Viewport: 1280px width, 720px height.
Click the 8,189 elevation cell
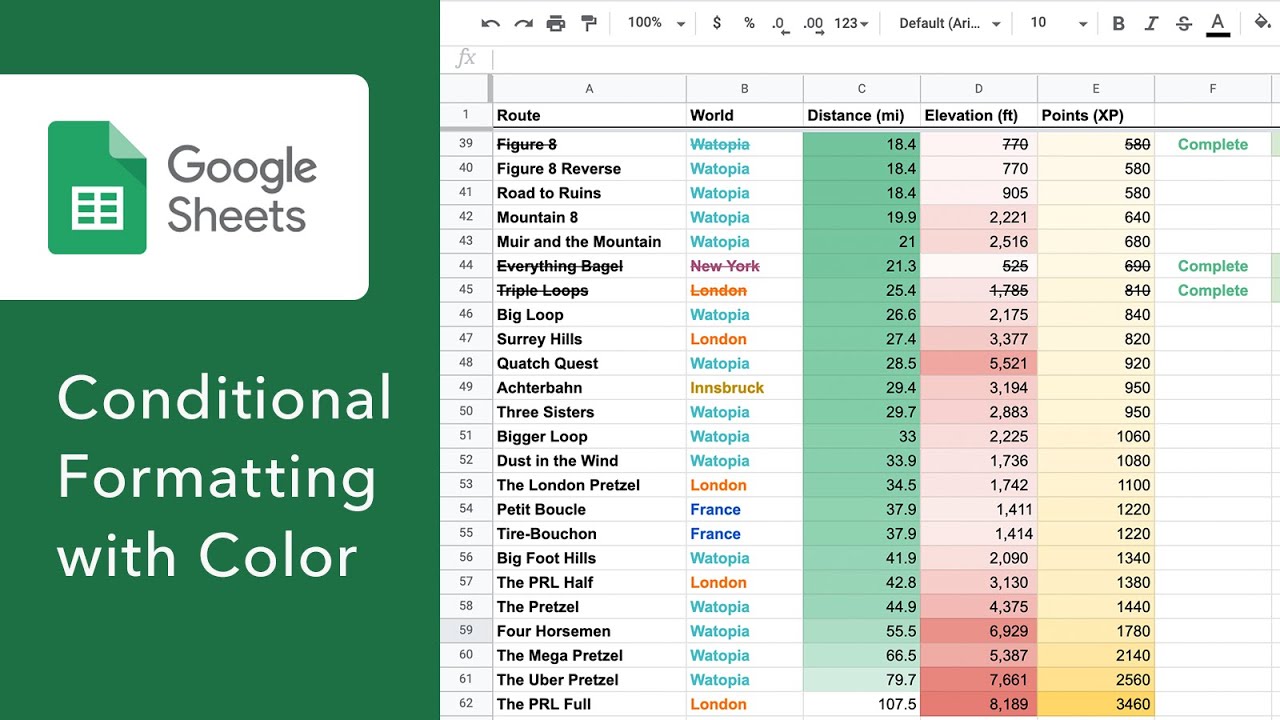pos(979,704)
